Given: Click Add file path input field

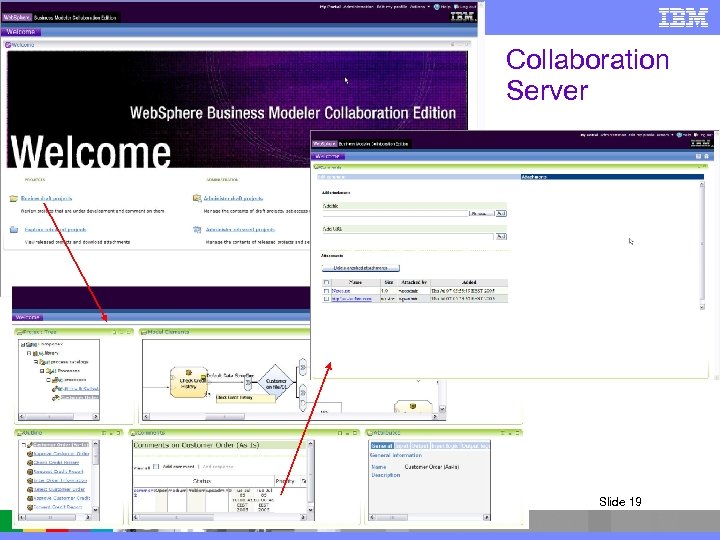Looking at the screenshot, I should [x=395, y=214].
